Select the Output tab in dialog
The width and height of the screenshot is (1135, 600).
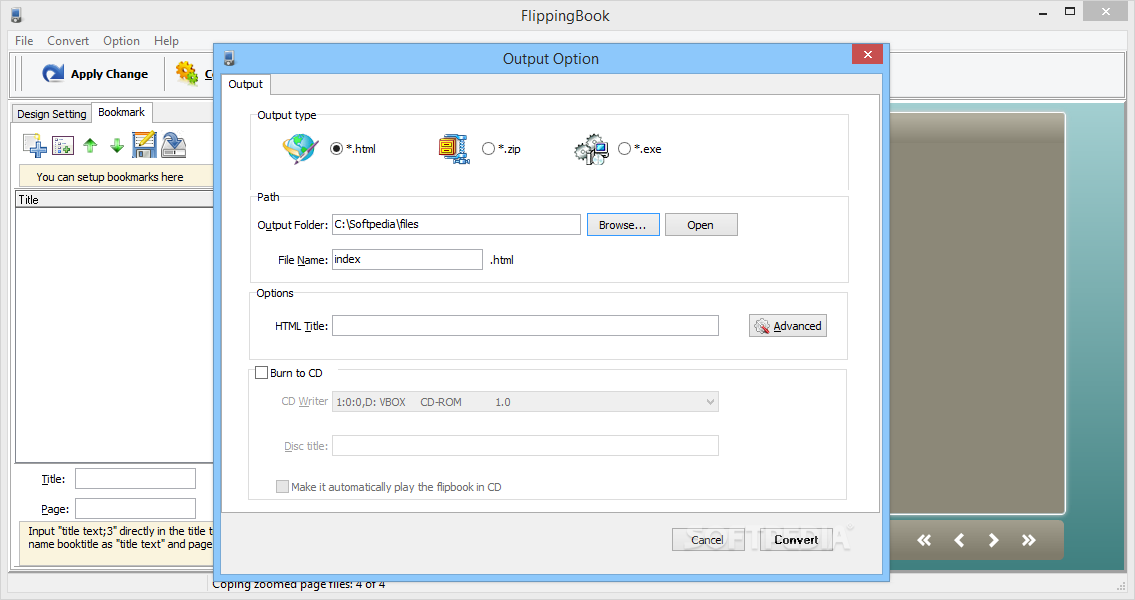point(245,84)
